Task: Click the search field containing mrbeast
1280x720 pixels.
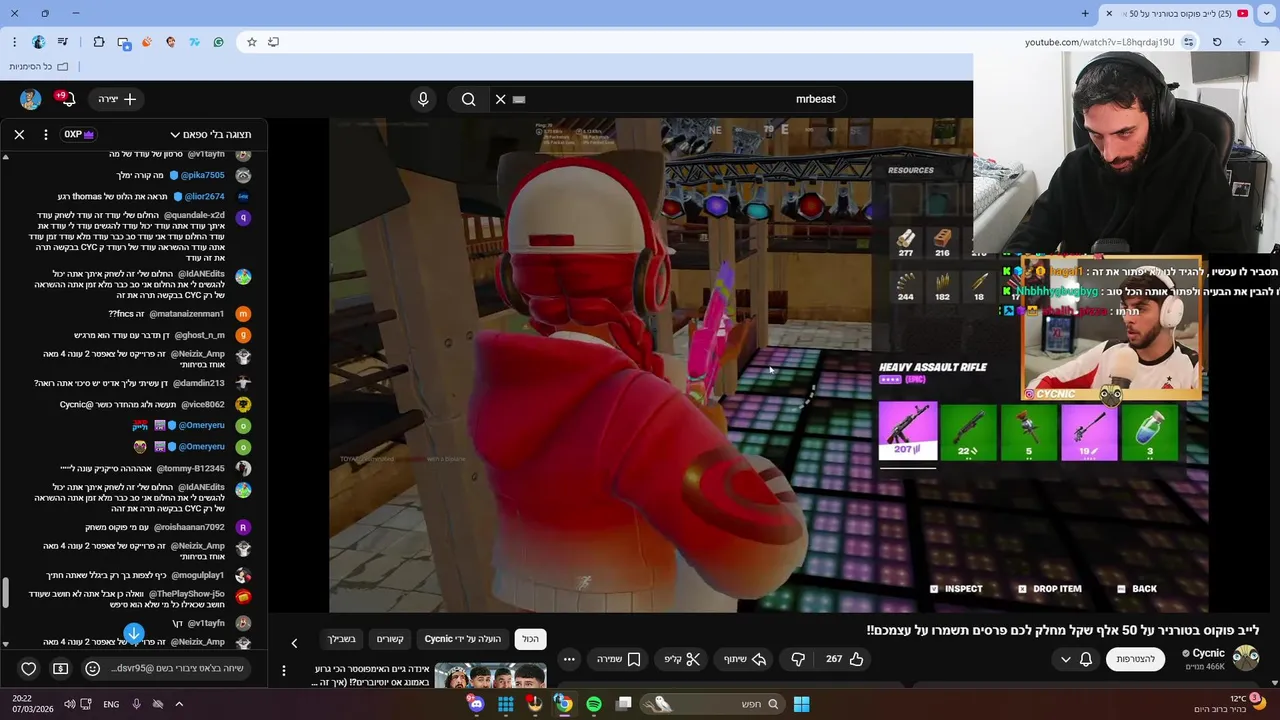Action: coord(670,99)
